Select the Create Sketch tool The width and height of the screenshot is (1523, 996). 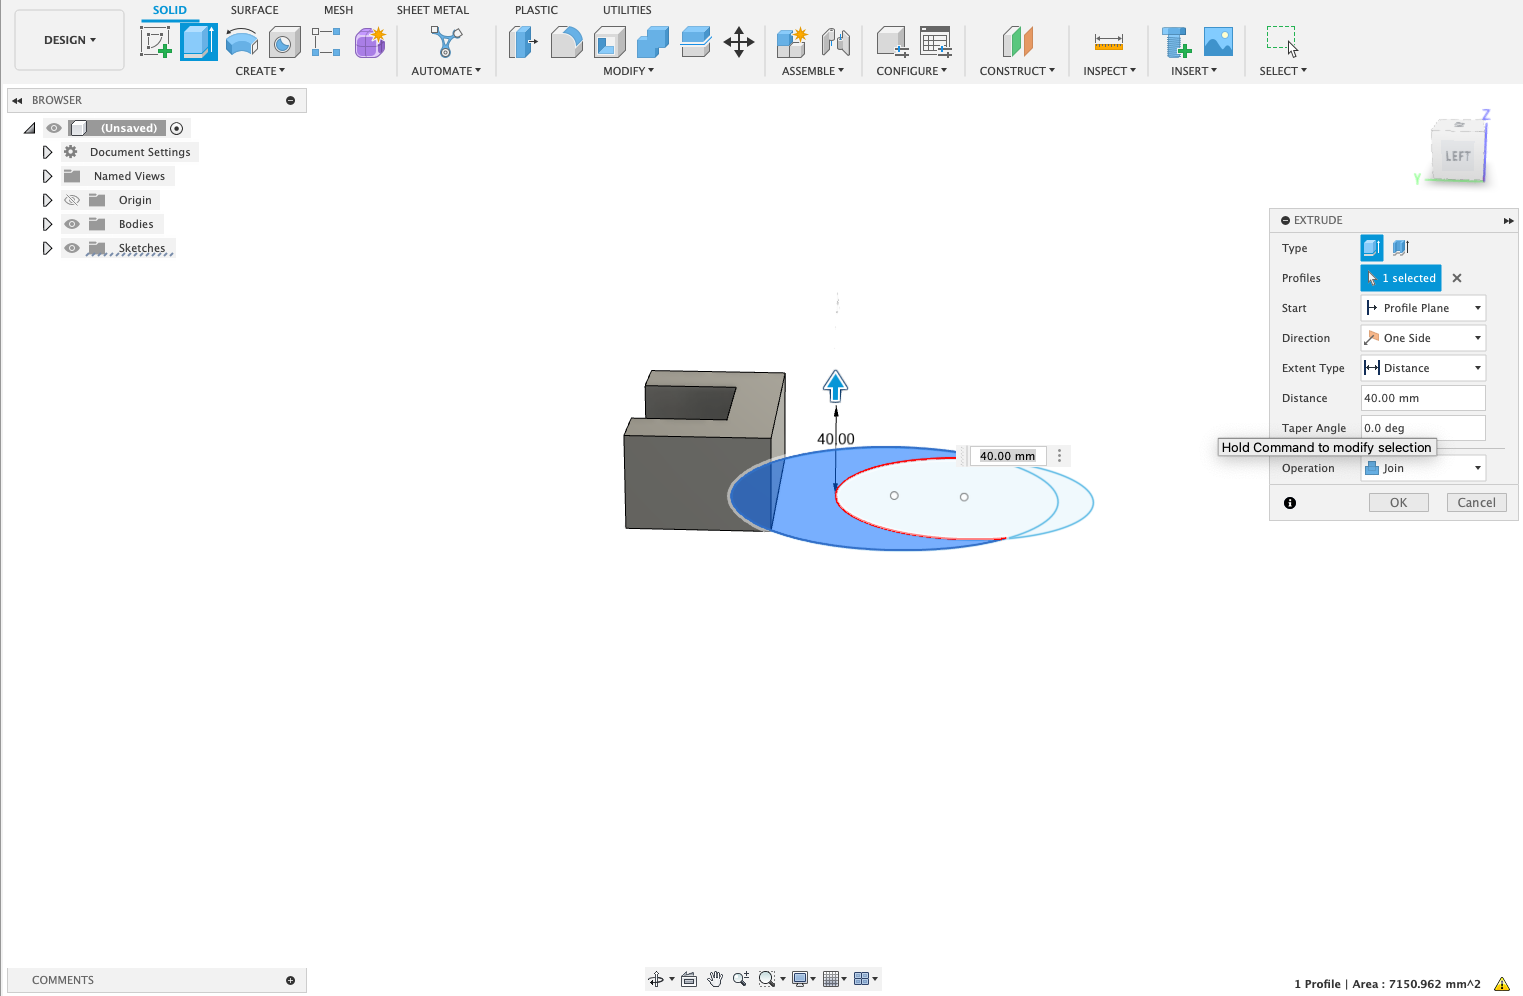tap(156, 42)
